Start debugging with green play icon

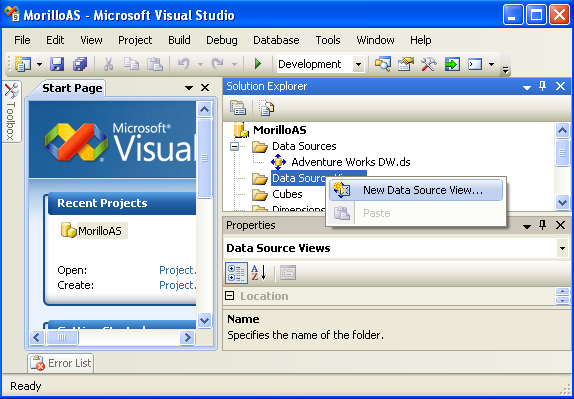258,64
